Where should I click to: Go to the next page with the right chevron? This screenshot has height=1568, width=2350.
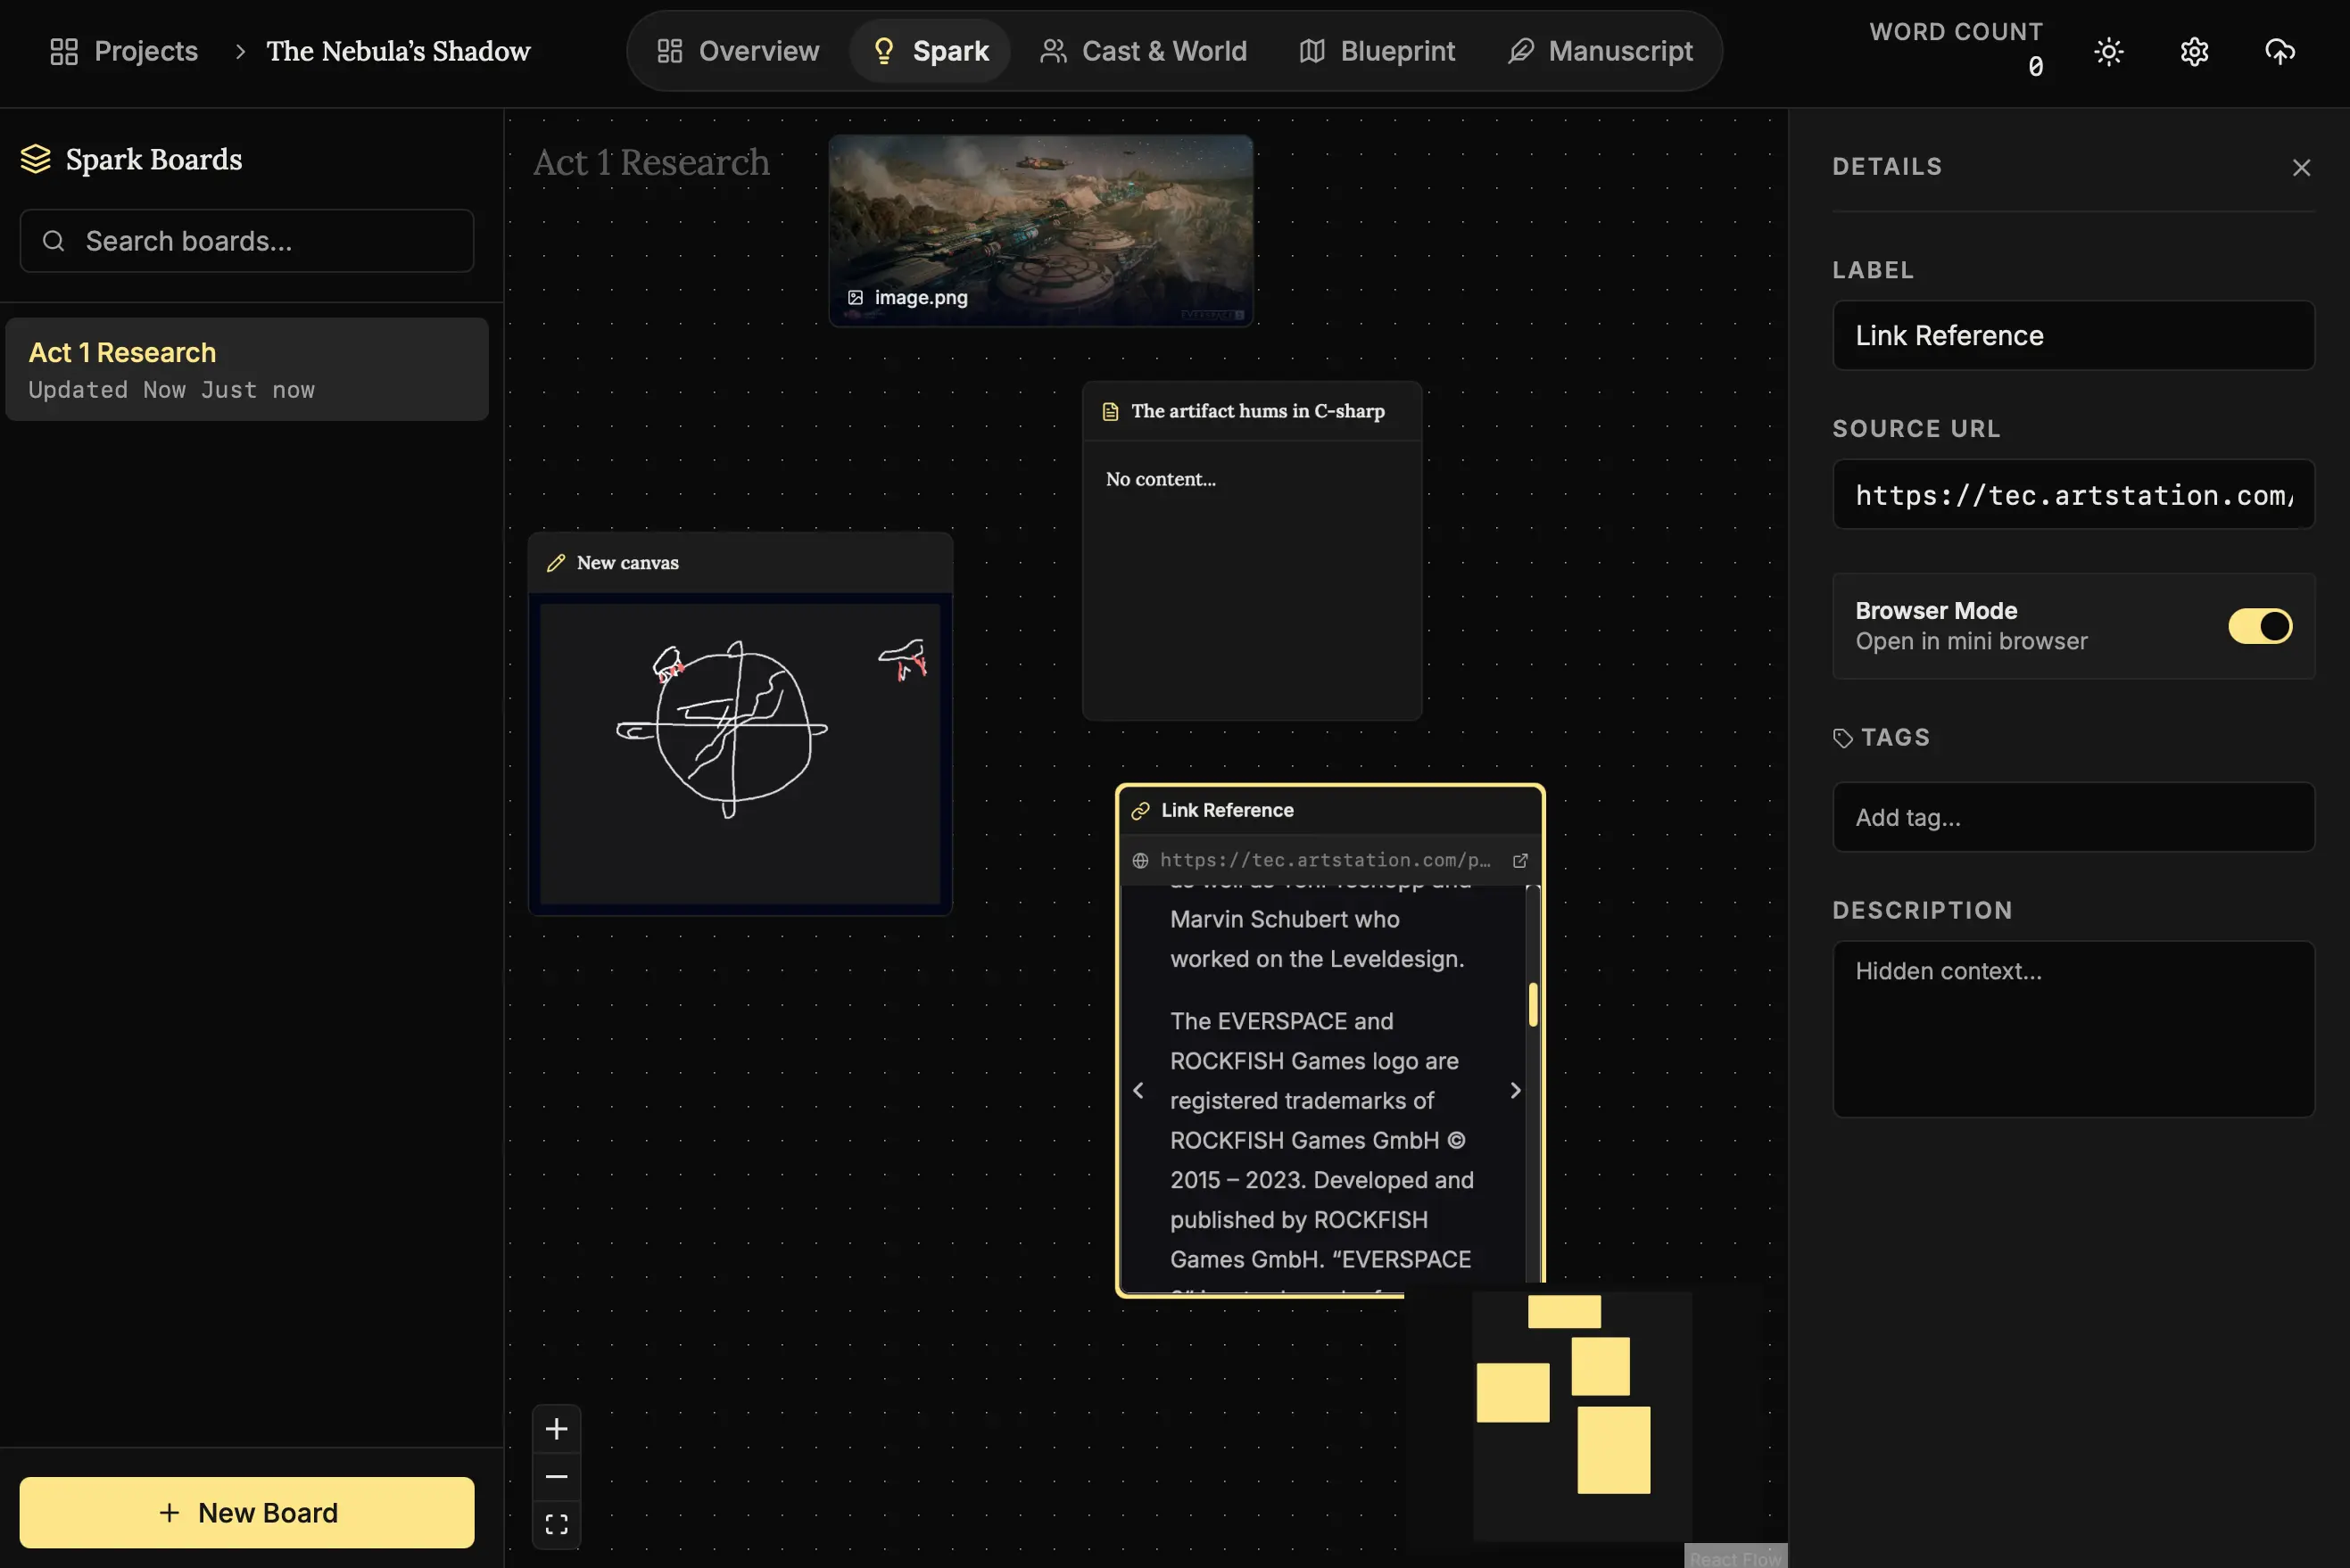coord(1514,1090)
